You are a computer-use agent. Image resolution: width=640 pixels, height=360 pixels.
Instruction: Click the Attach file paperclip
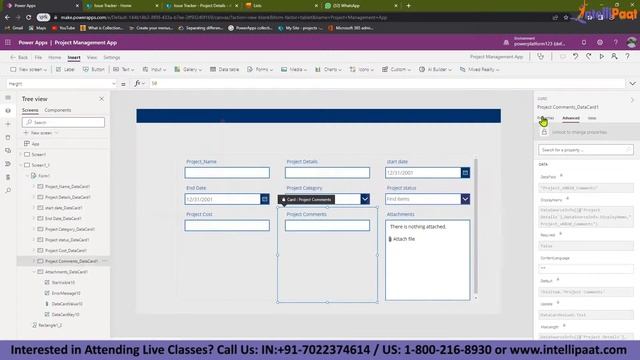pyautogui.click(x=390, y=239)
